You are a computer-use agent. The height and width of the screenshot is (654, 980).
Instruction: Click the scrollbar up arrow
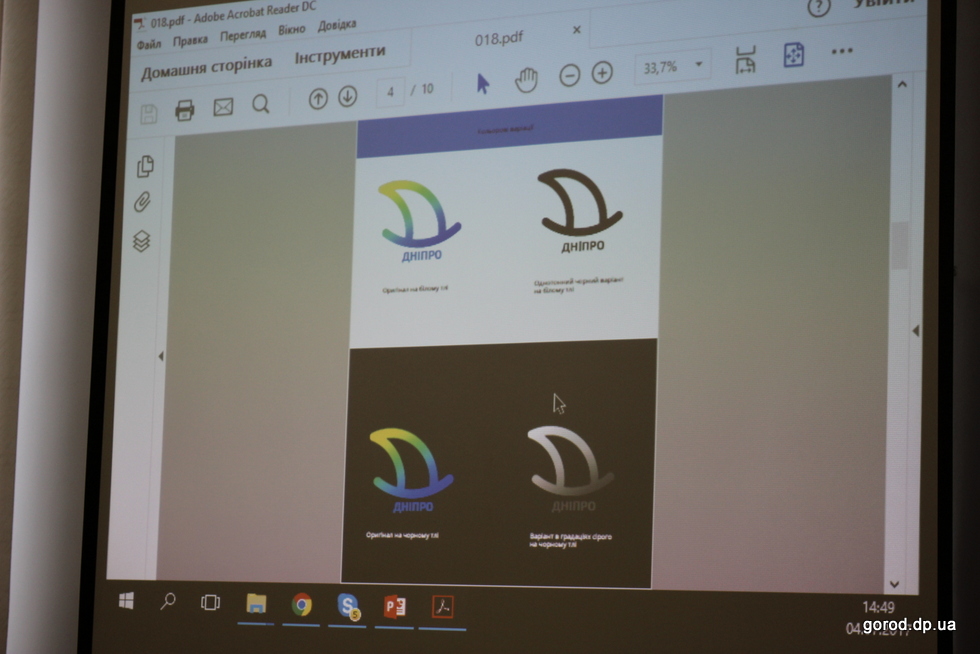click(902, 84)
